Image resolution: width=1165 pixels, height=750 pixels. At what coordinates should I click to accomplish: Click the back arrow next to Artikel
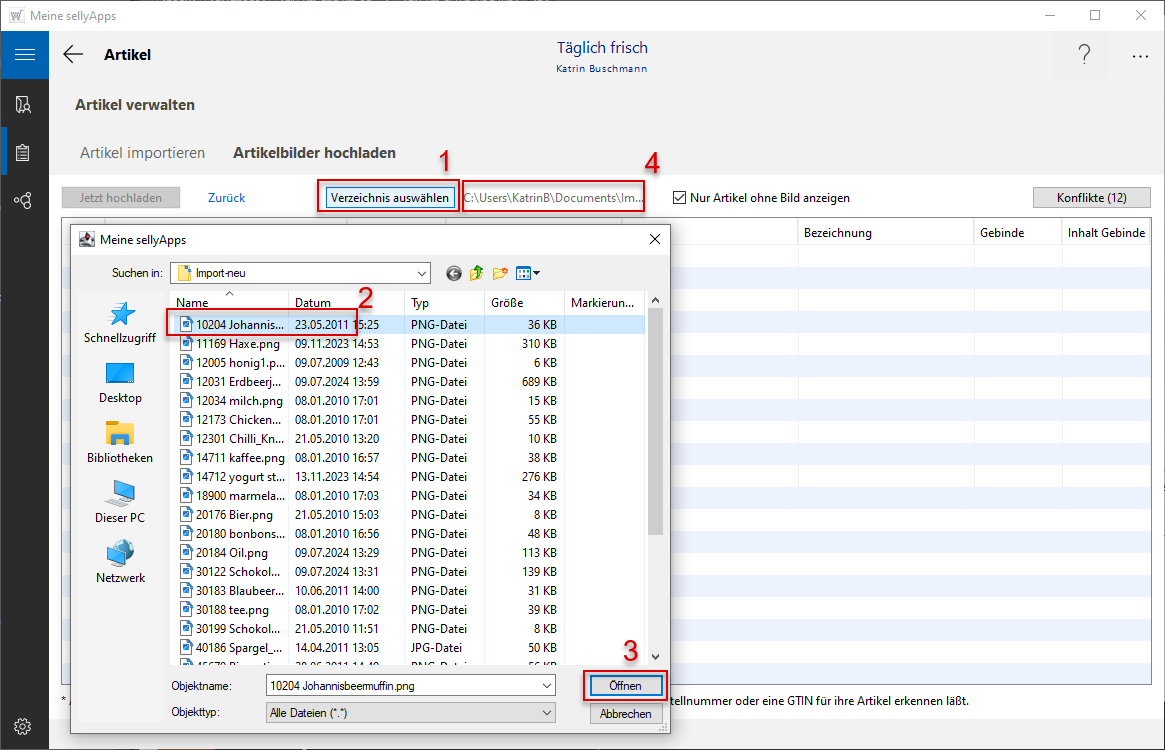[x=73, y=55]
